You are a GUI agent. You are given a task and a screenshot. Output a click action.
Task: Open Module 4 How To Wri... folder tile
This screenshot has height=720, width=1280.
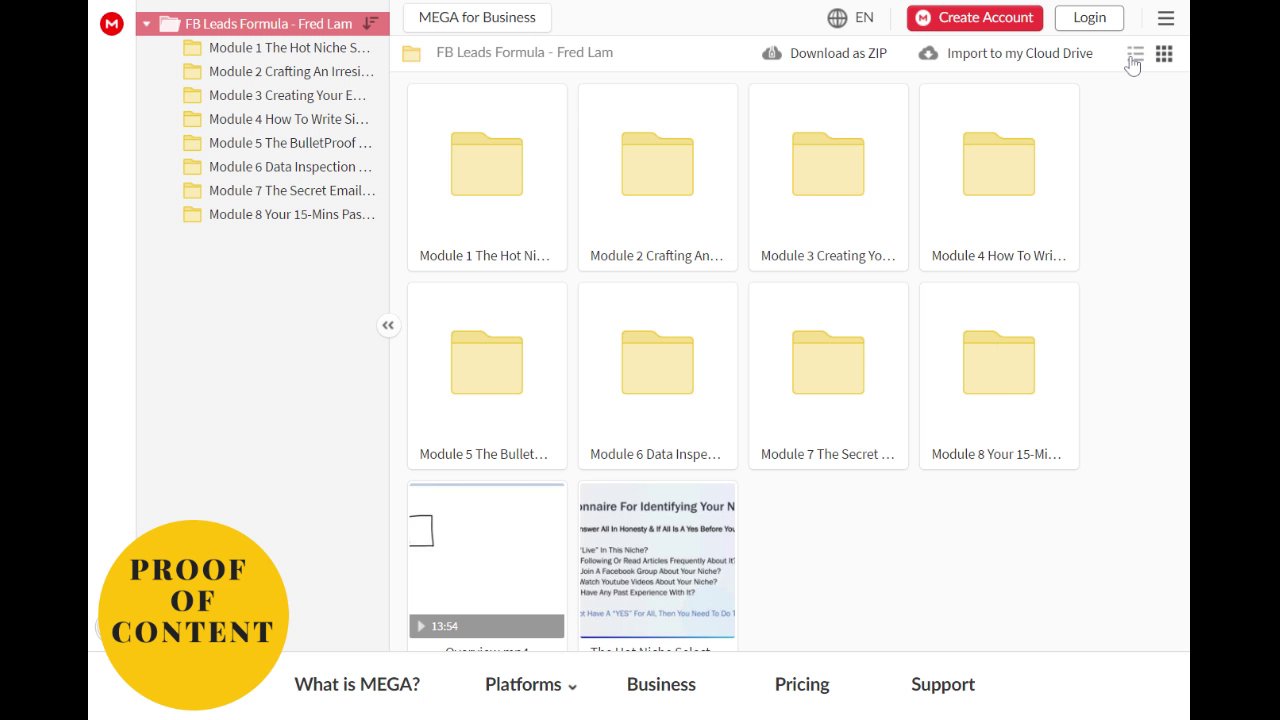pyautogui.click(x=999, y=177)
